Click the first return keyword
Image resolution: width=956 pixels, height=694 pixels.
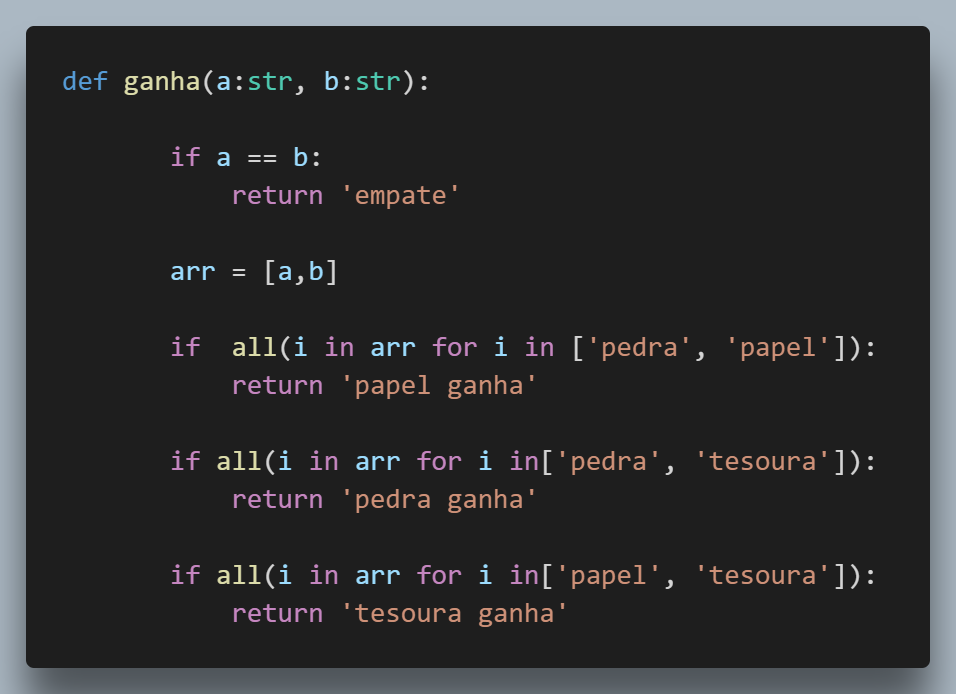[x=277, y=196]
